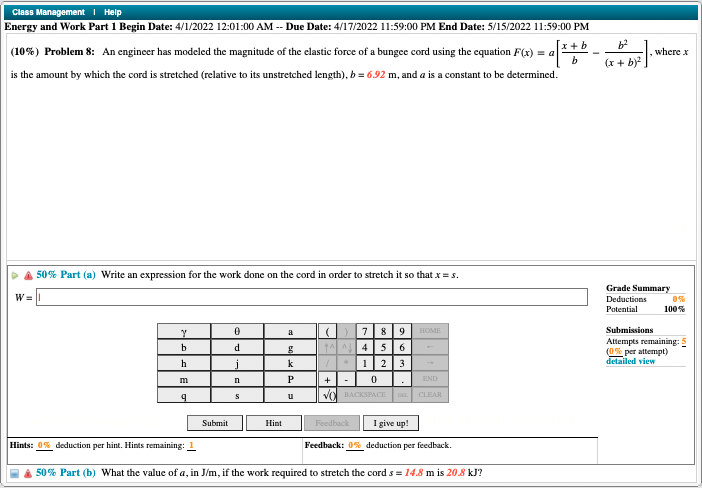Click the attempts remaining number 5
This screenshot has height=488, width=702.
684,342
